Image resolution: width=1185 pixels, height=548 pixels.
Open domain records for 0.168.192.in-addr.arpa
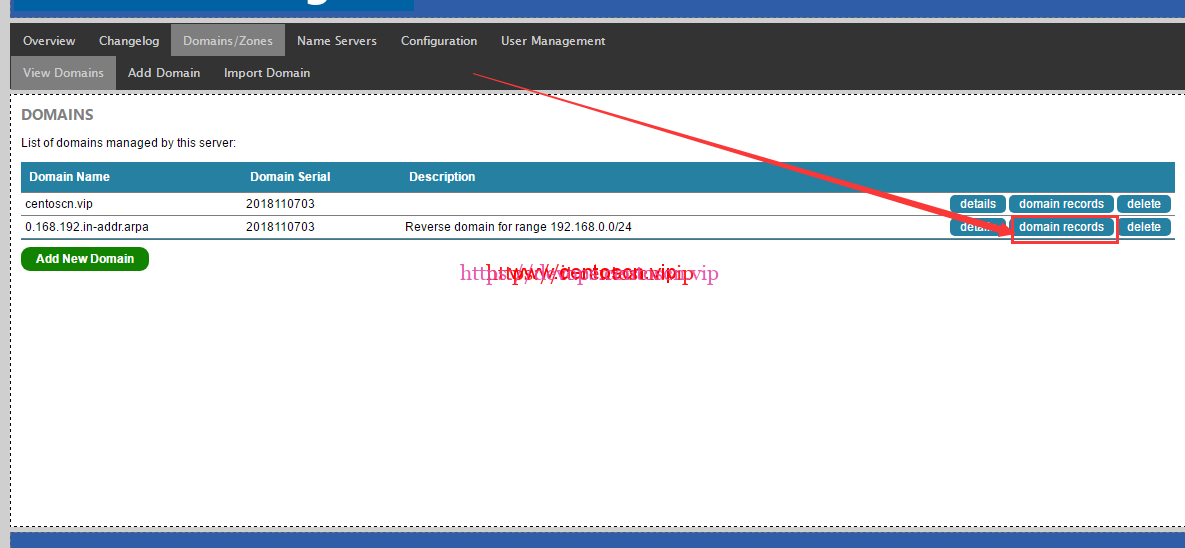click(x=1061, y=227)
